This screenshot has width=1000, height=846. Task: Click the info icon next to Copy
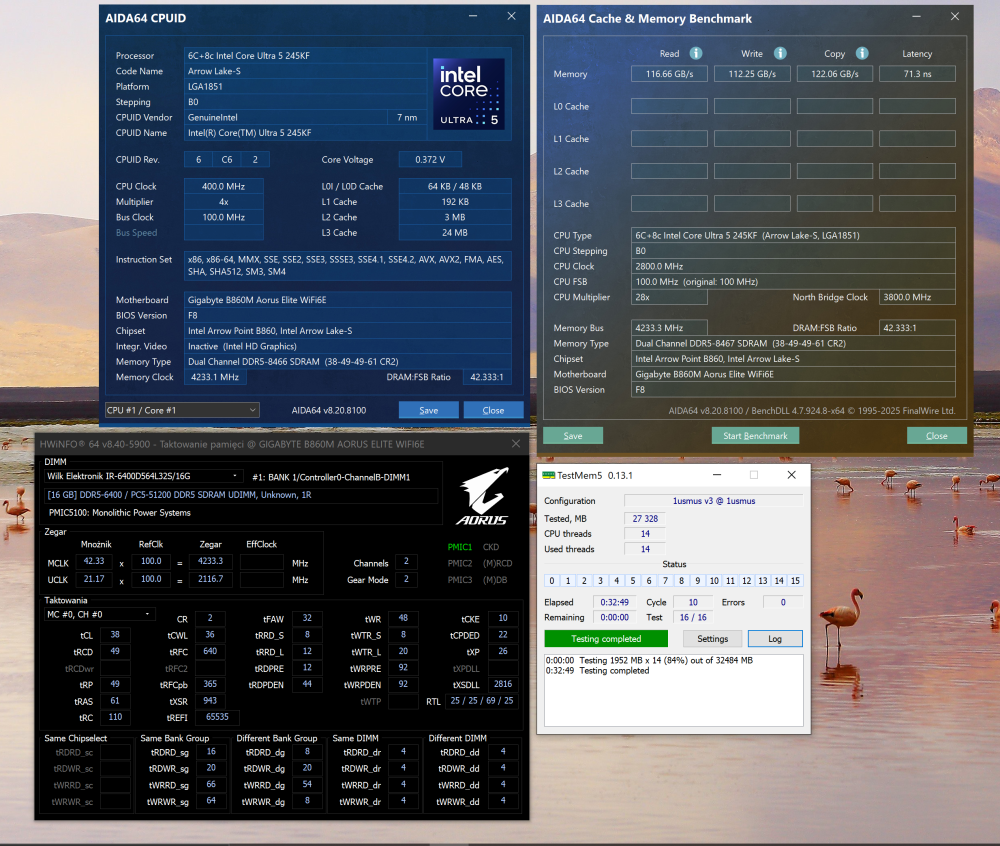863,54
